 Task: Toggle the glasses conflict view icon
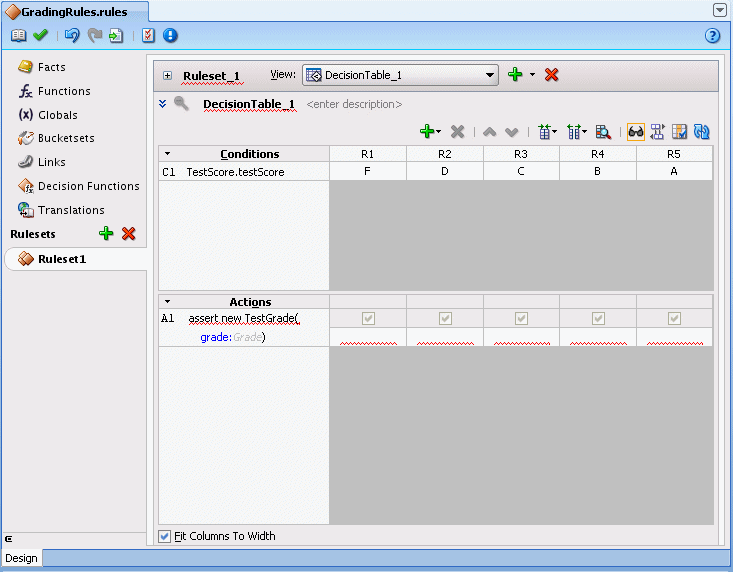pos(636,132)
